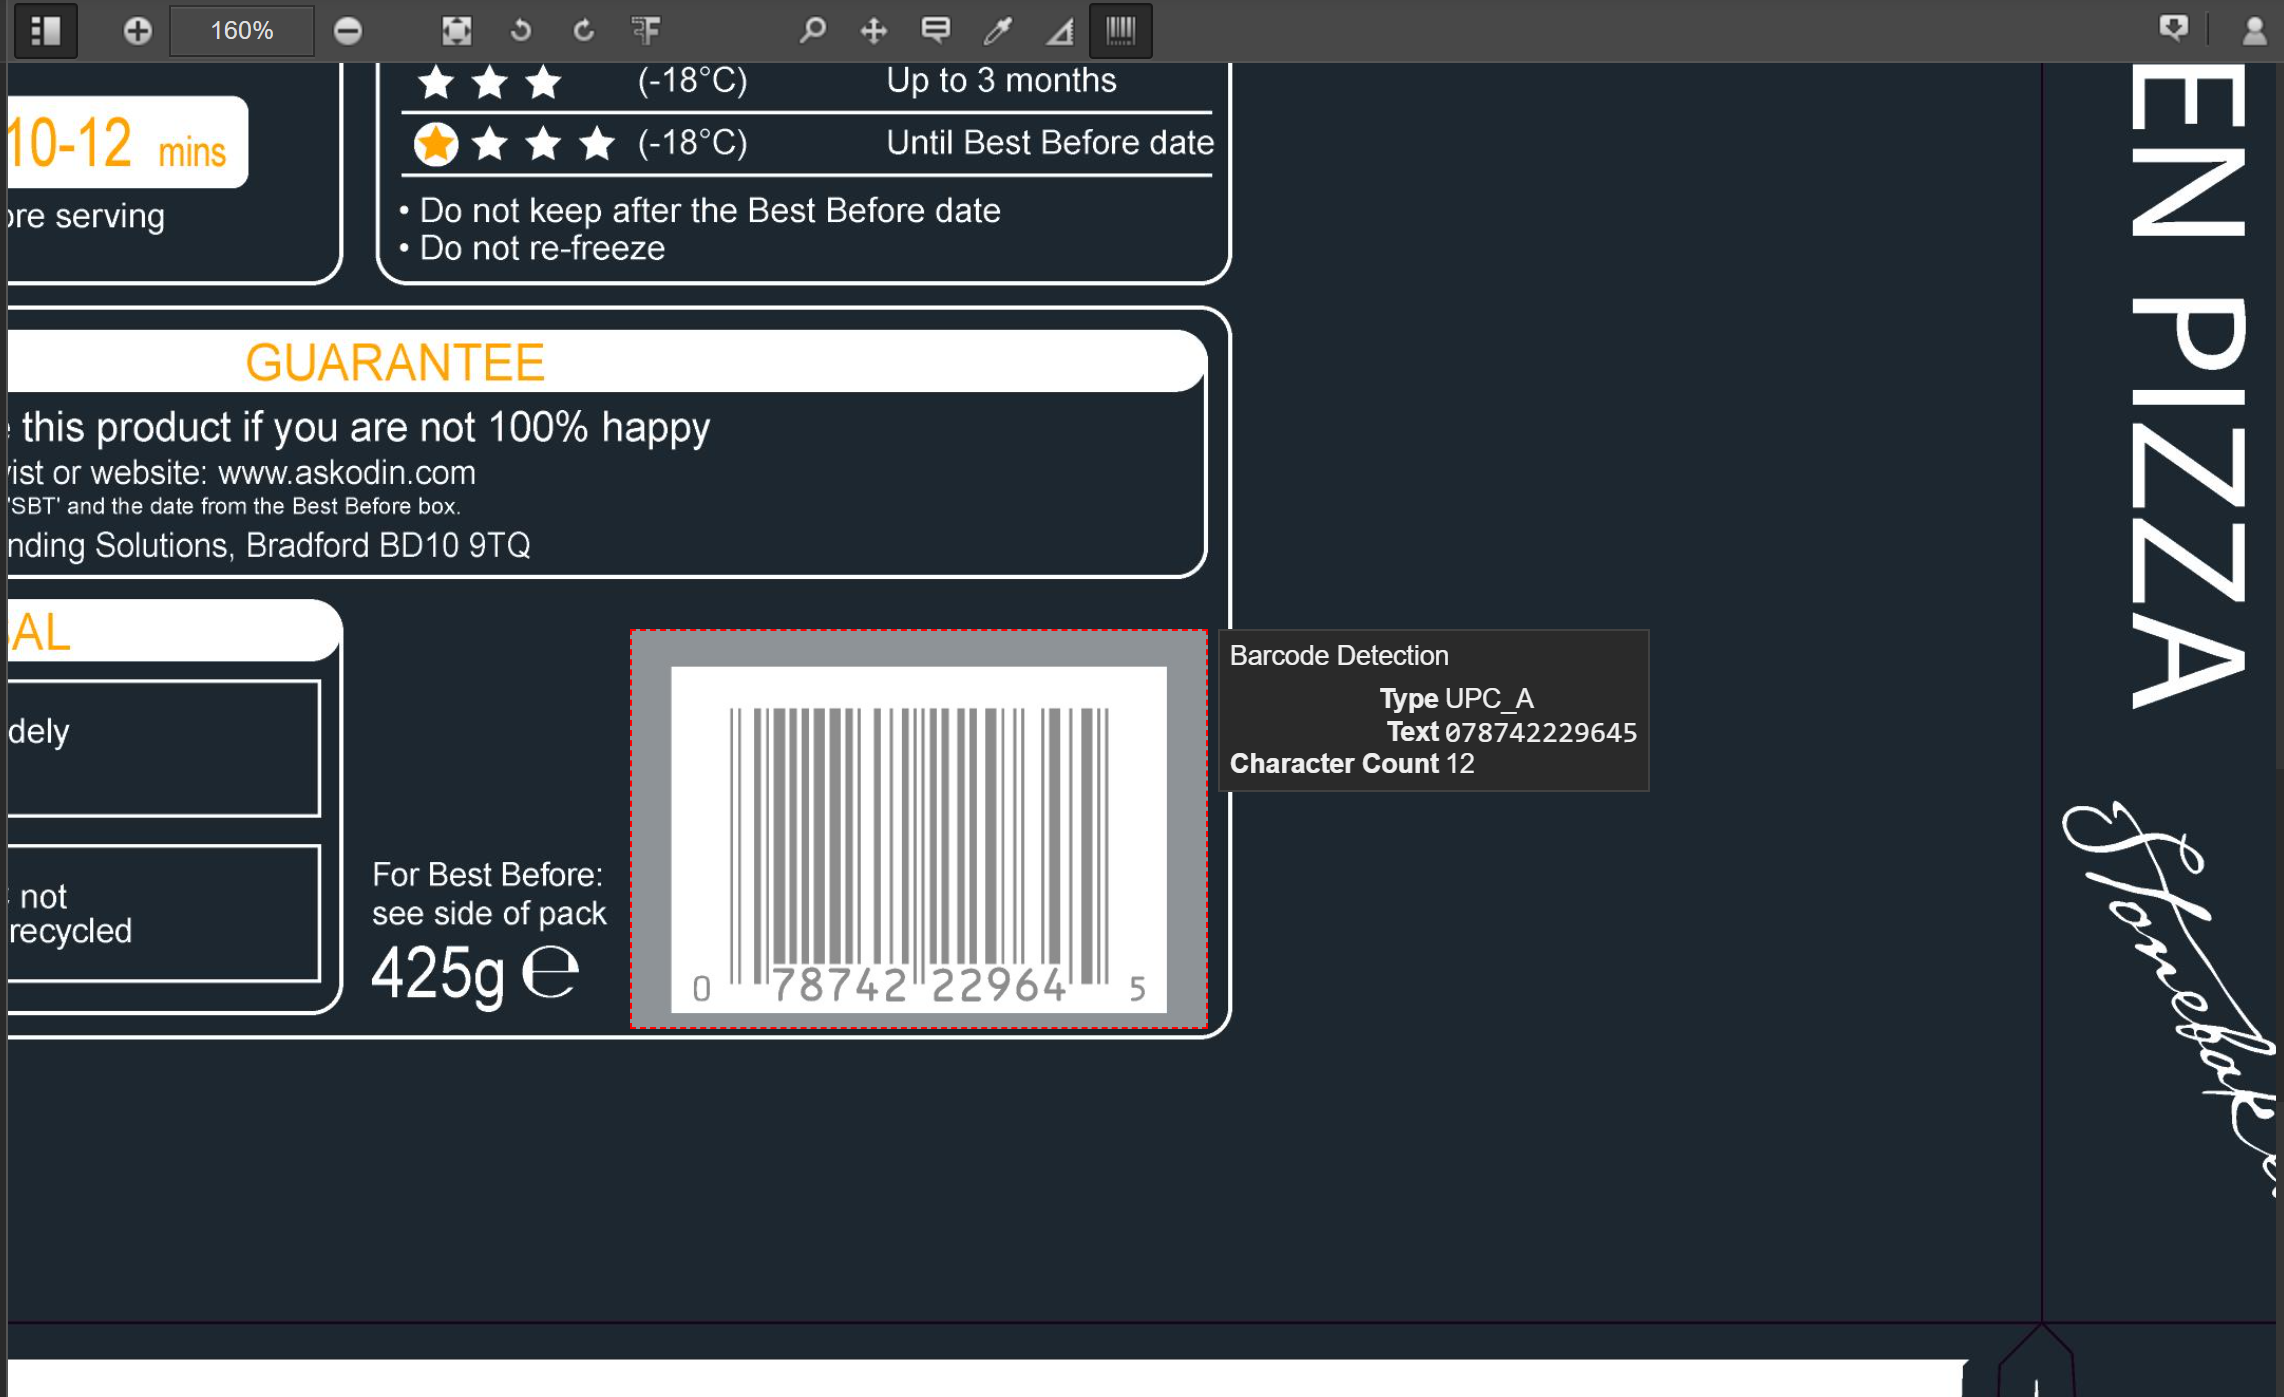Click the detected barcode image
Screen dimensions: 2284x1397
[x=918, y=829]
